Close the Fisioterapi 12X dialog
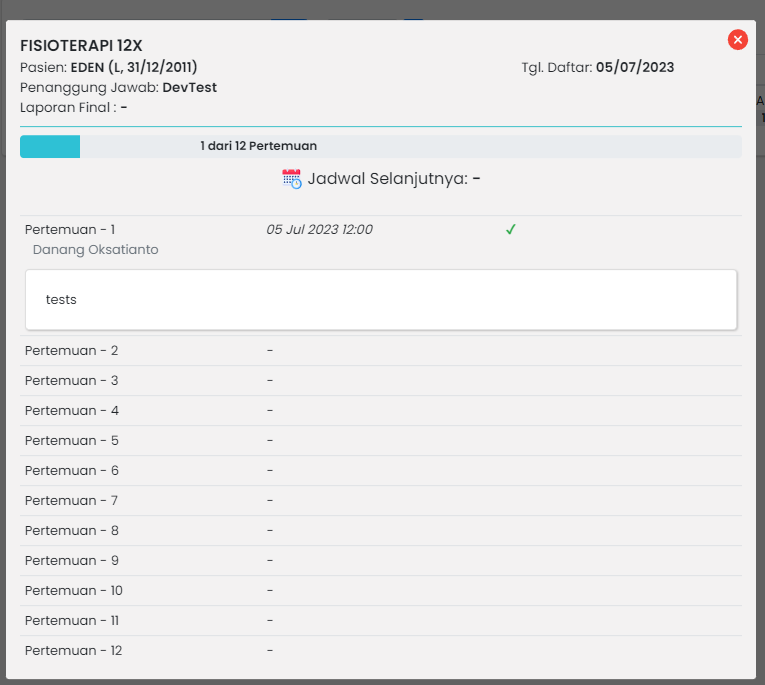 (738, 40)
